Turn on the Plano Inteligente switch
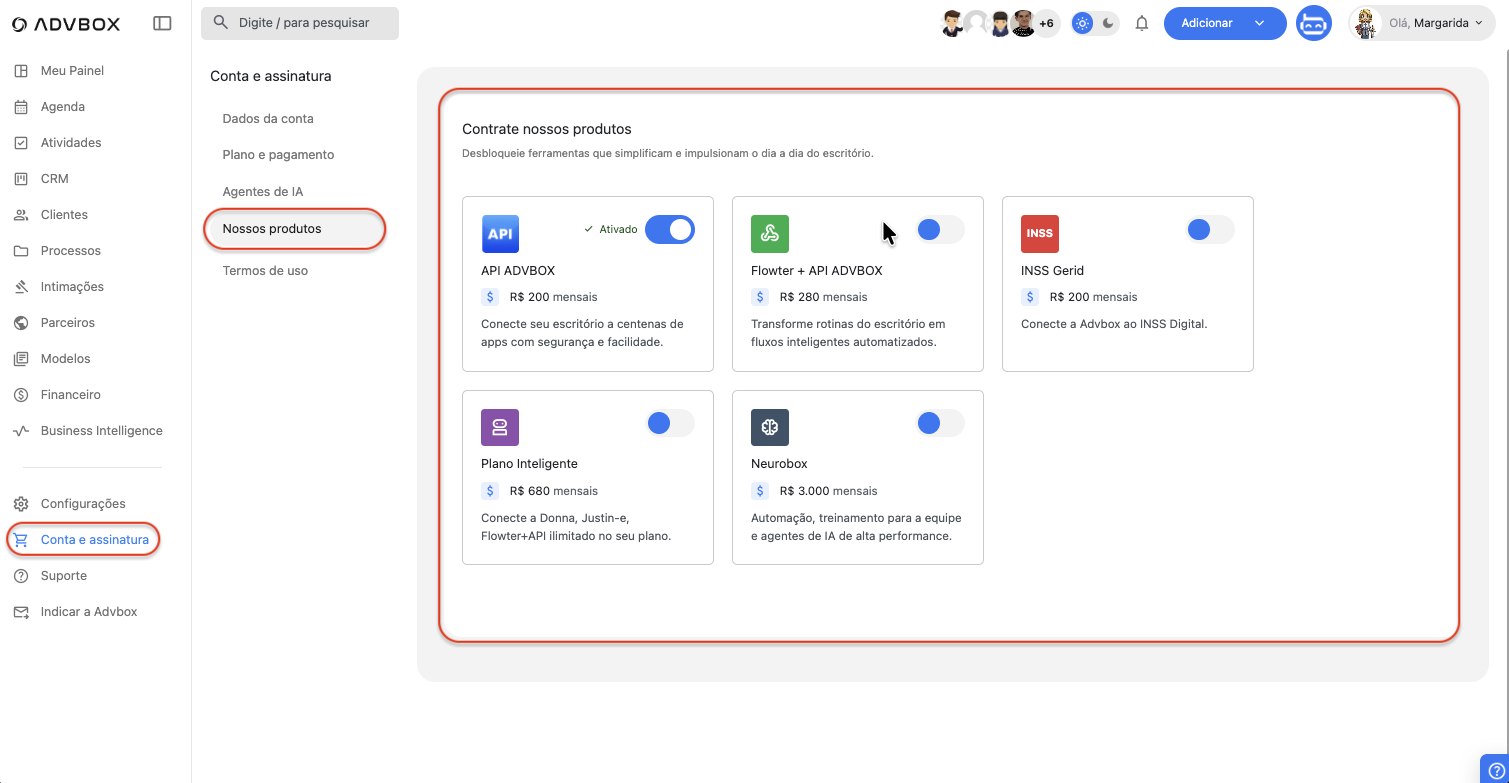 click(669, 424)
